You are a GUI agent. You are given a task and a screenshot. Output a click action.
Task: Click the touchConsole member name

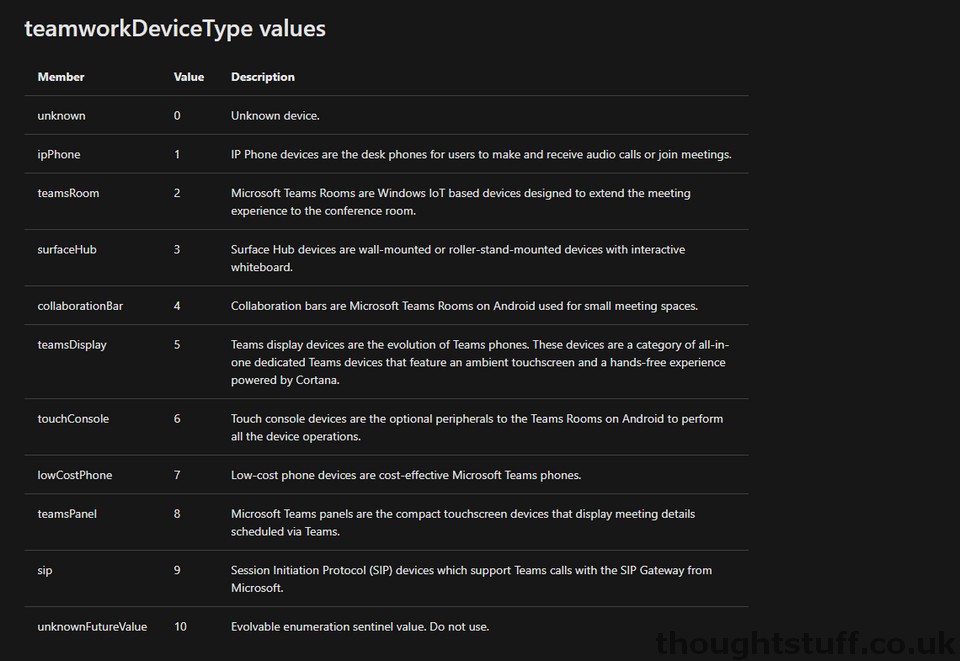(x=73, y=419)
